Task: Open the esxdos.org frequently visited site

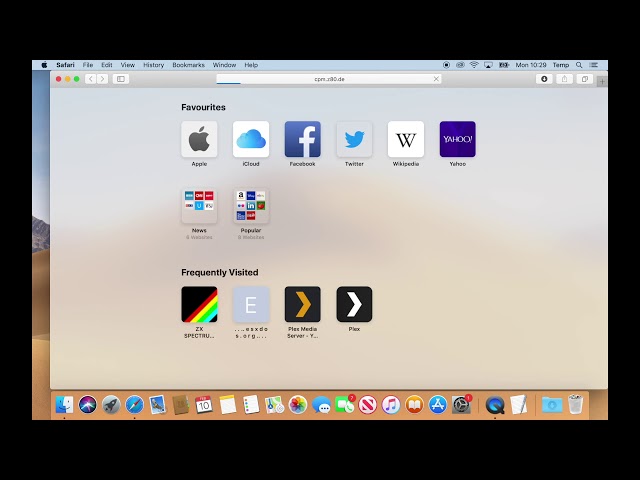Action: coord(251,304)
